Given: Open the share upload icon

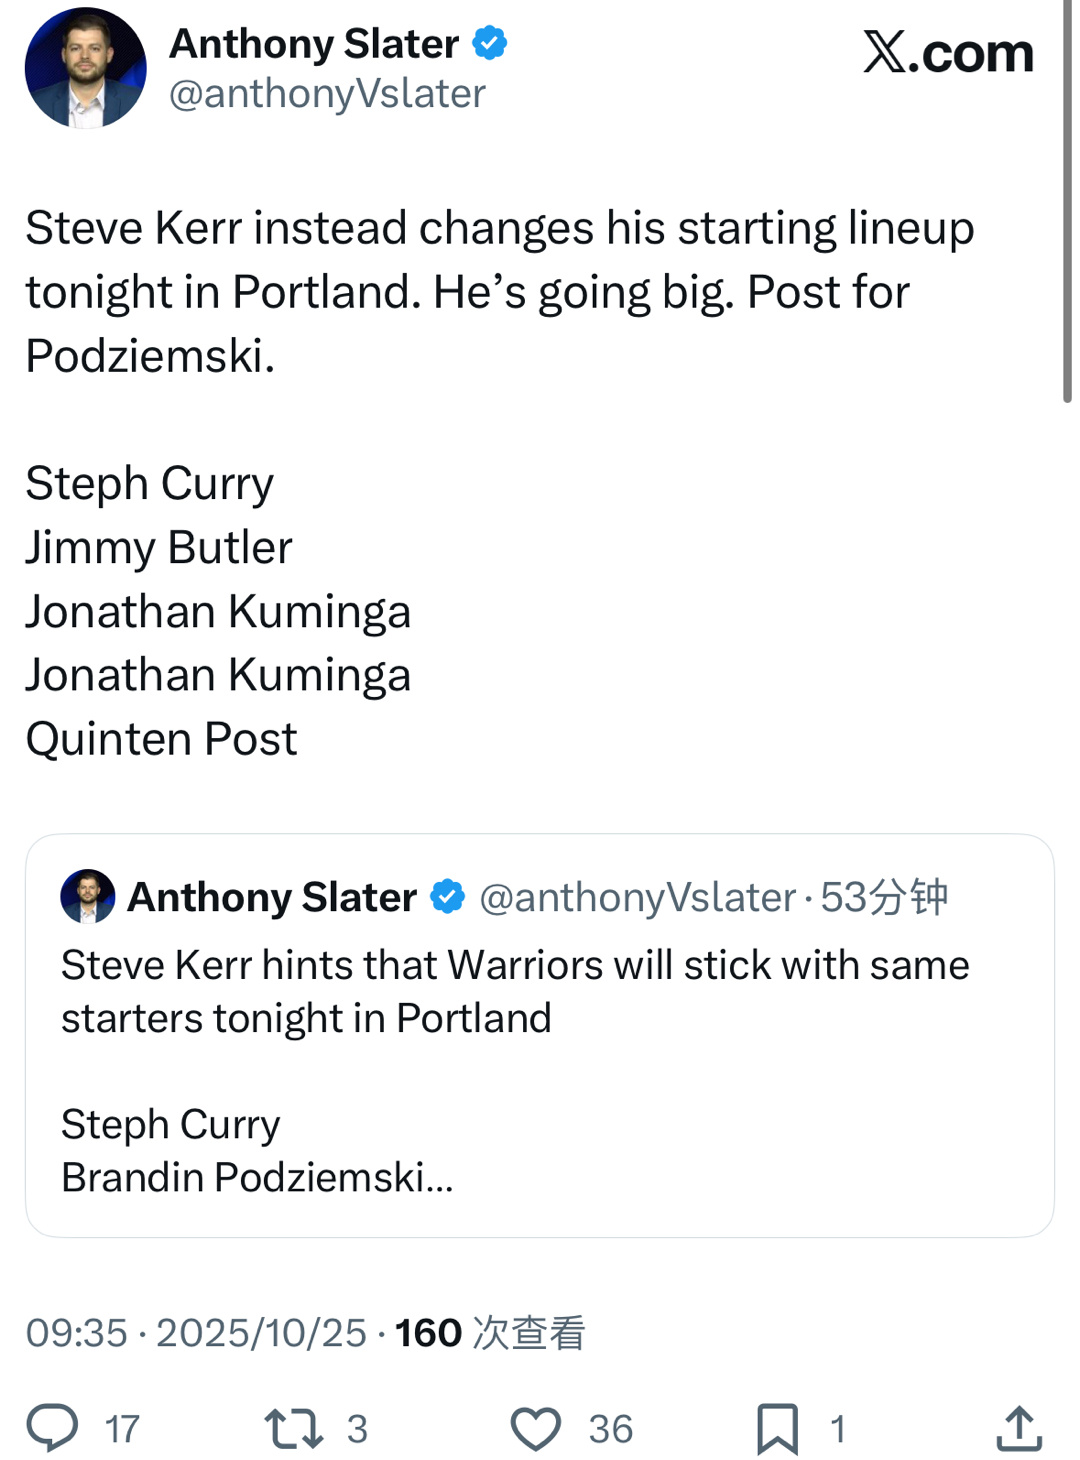Looking at the screenshot, I should 1019,1428.
